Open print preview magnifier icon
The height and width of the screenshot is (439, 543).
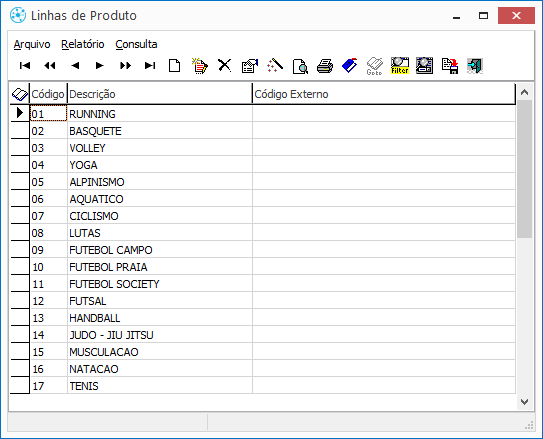coord(300,66)
